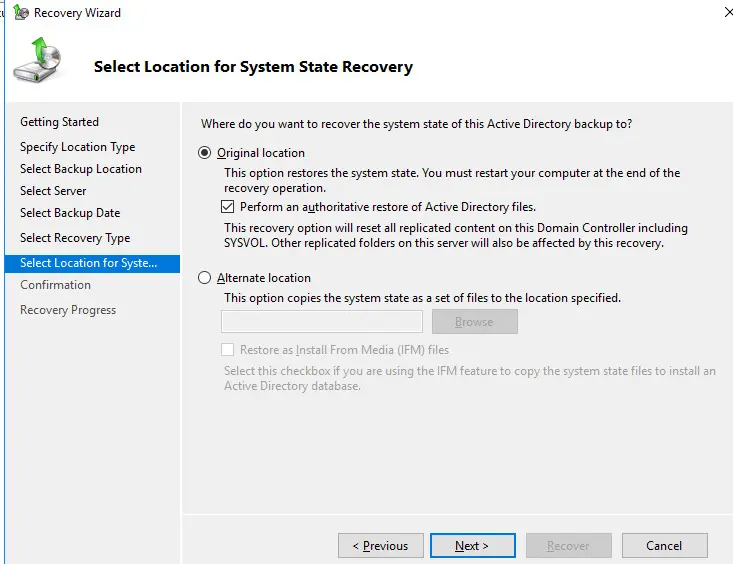733x564 pixels.
Task: Close the Recovery Wizard window
Action: (728, 12)
